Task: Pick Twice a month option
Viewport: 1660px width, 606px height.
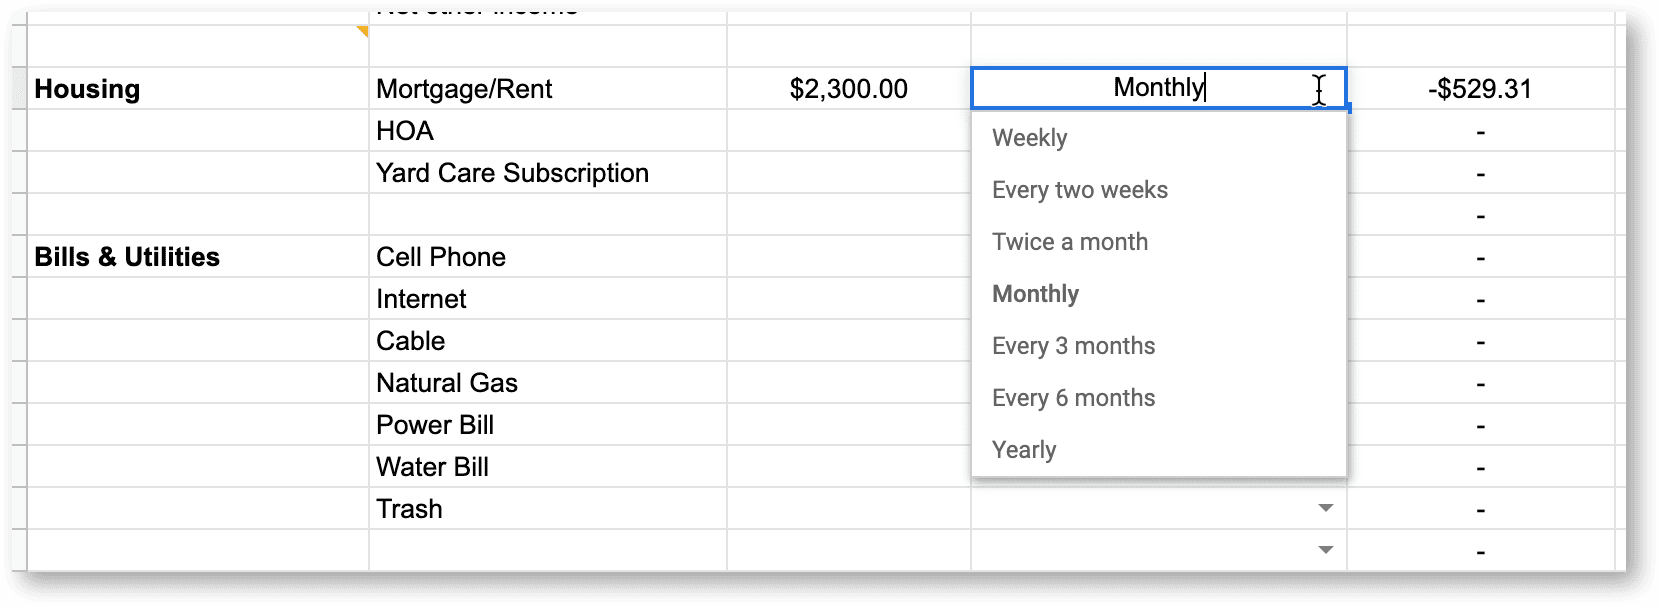Action: point(1158,242)
